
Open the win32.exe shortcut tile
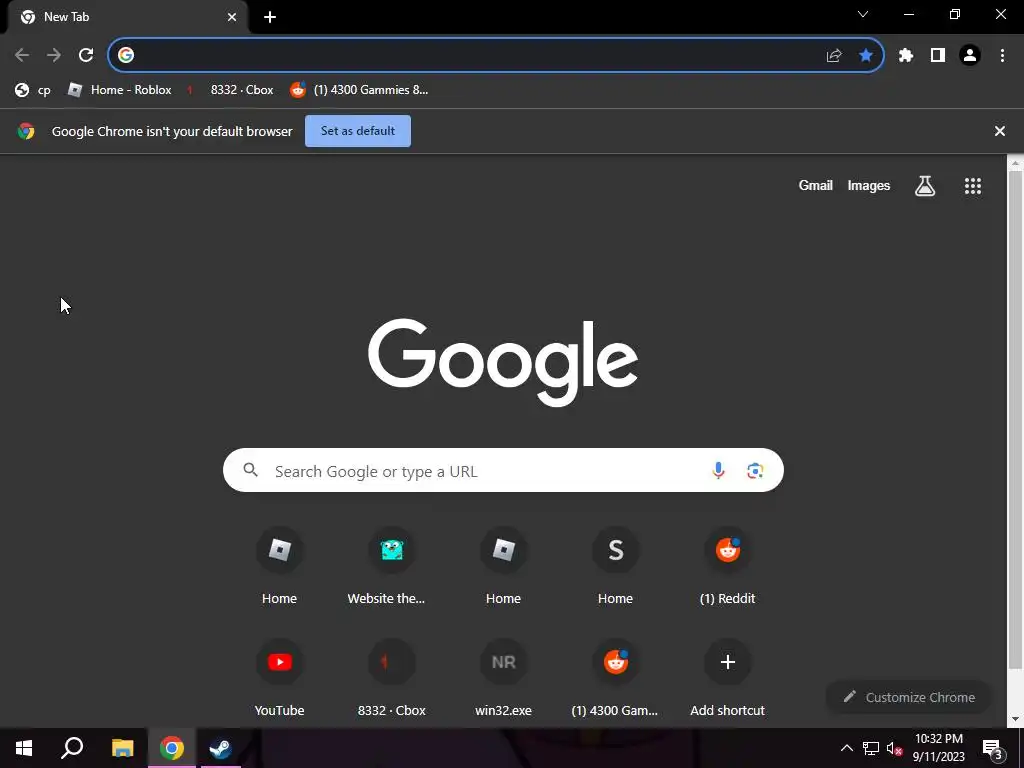click(x=504, y=679)
